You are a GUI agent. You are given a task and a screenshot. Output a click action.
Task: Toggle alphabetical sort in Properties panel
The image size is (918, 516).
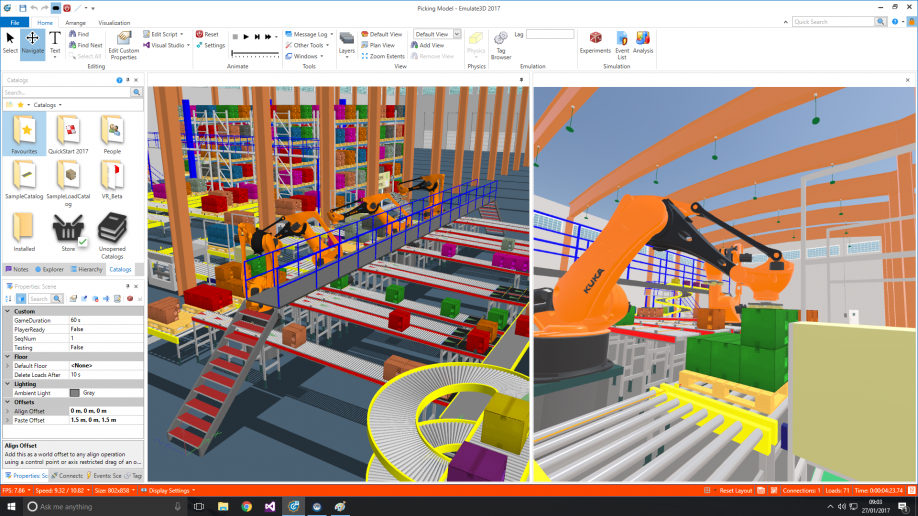8,299
